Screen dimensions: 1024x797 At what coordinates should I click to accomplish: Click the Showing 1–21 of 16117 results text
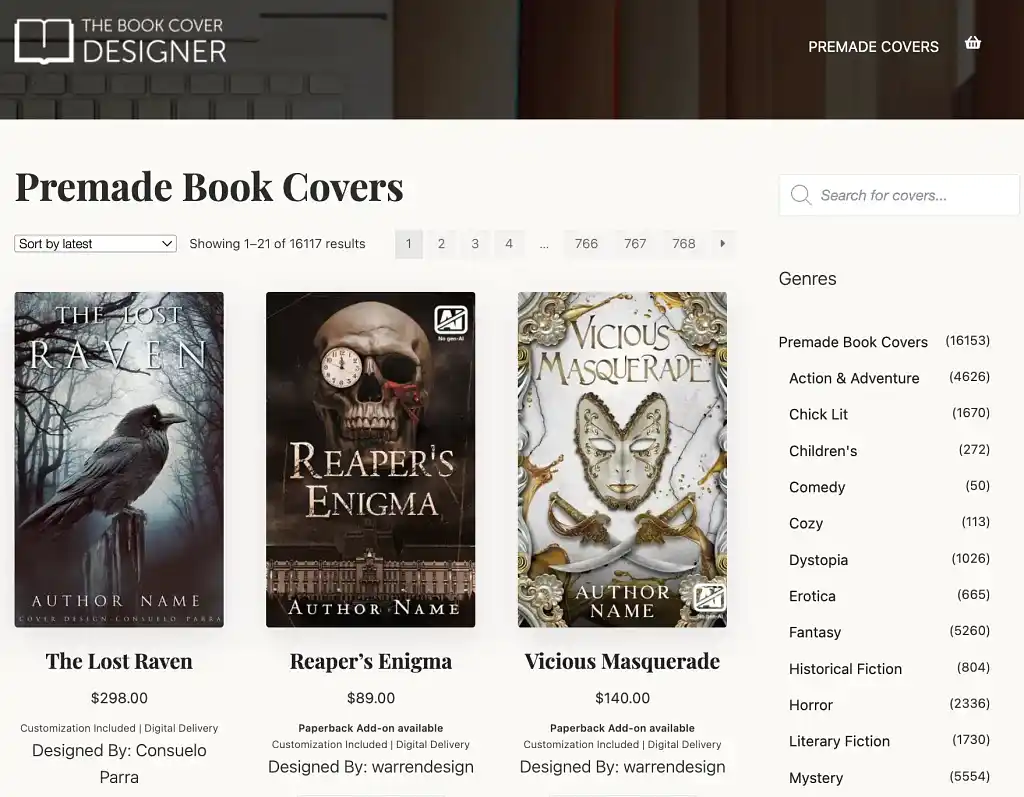pos(278,244)
